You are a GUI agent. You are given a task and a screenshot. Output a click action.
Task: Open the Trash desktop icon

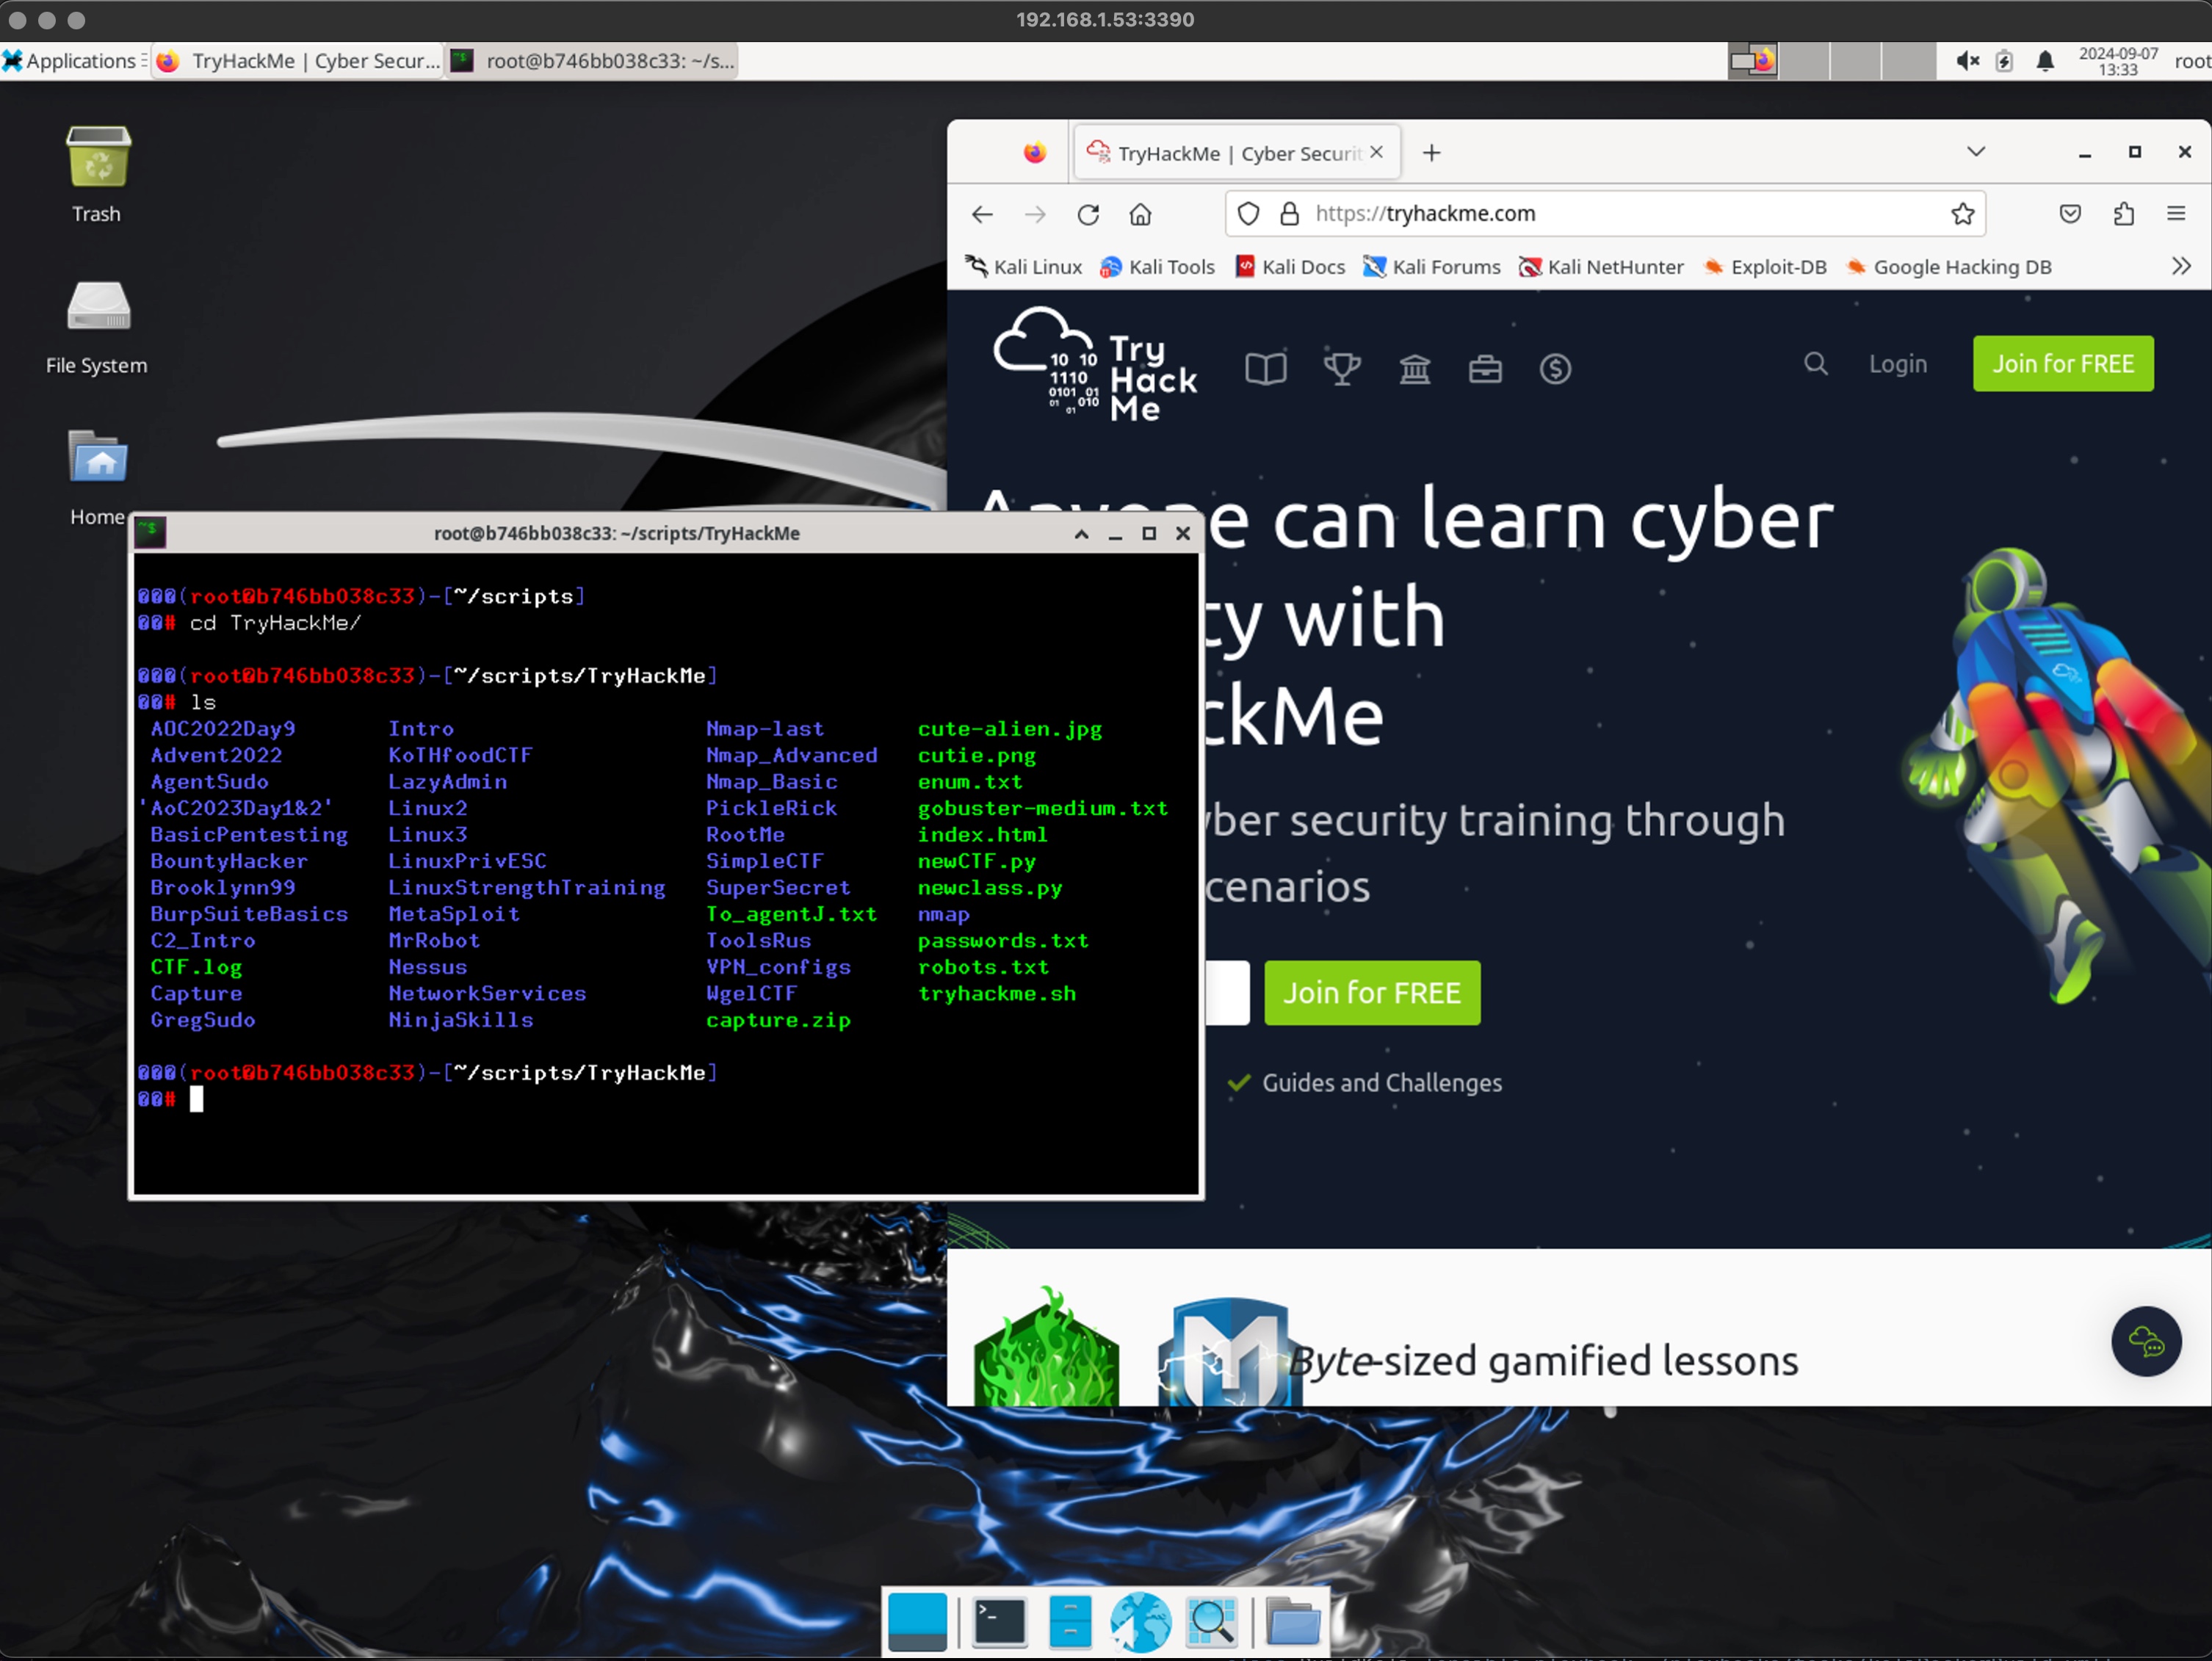97,157
